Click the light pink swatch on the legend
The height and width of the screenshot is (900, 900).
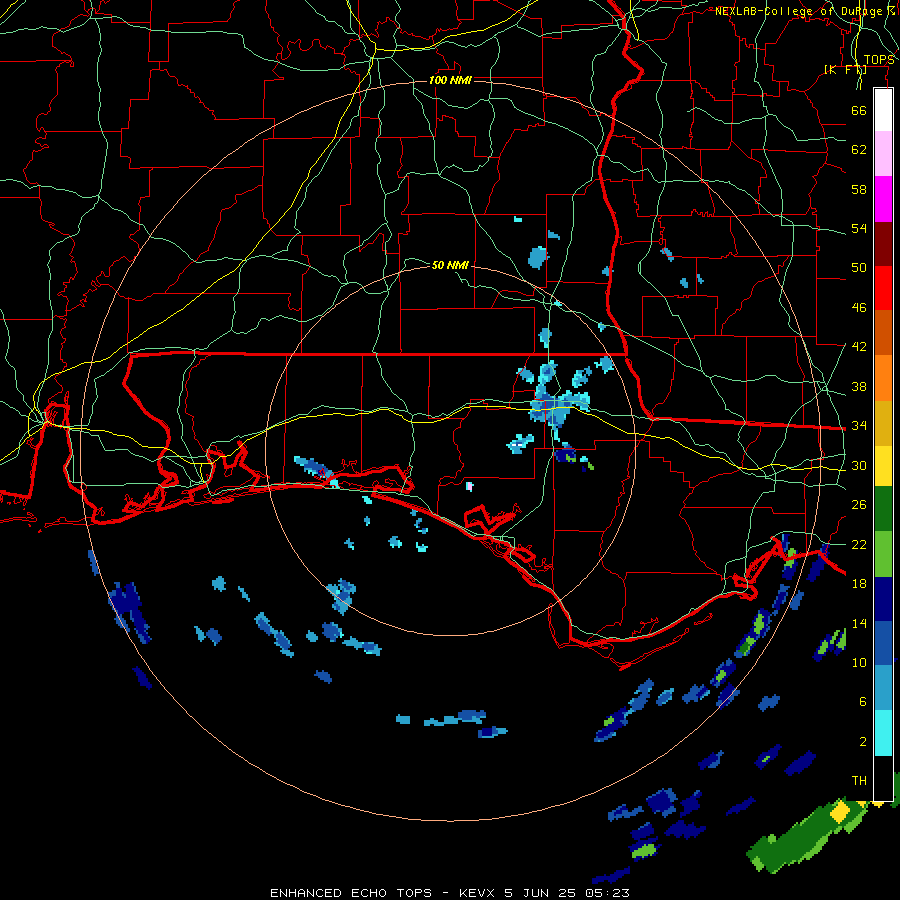883,154
